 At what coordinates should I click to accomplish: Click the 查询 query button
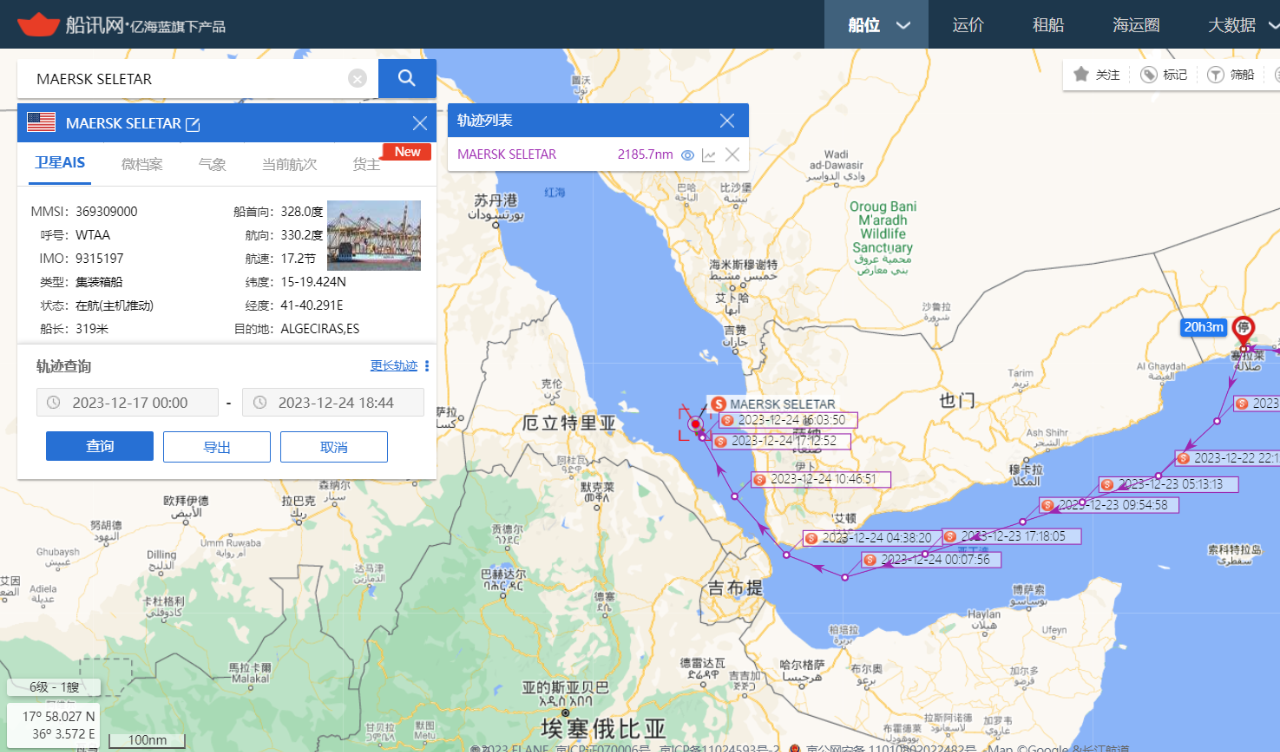click(100, 447)
